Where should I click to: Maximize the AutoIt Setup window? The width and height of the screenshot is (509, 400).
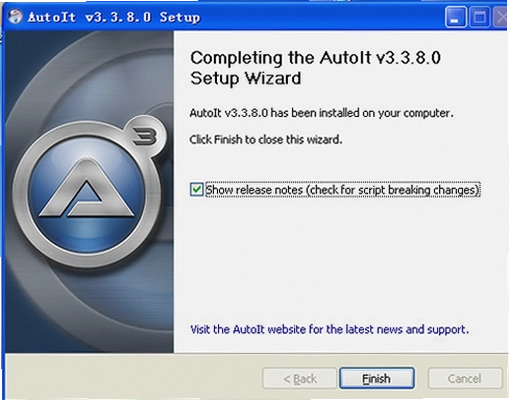(479, 17)
